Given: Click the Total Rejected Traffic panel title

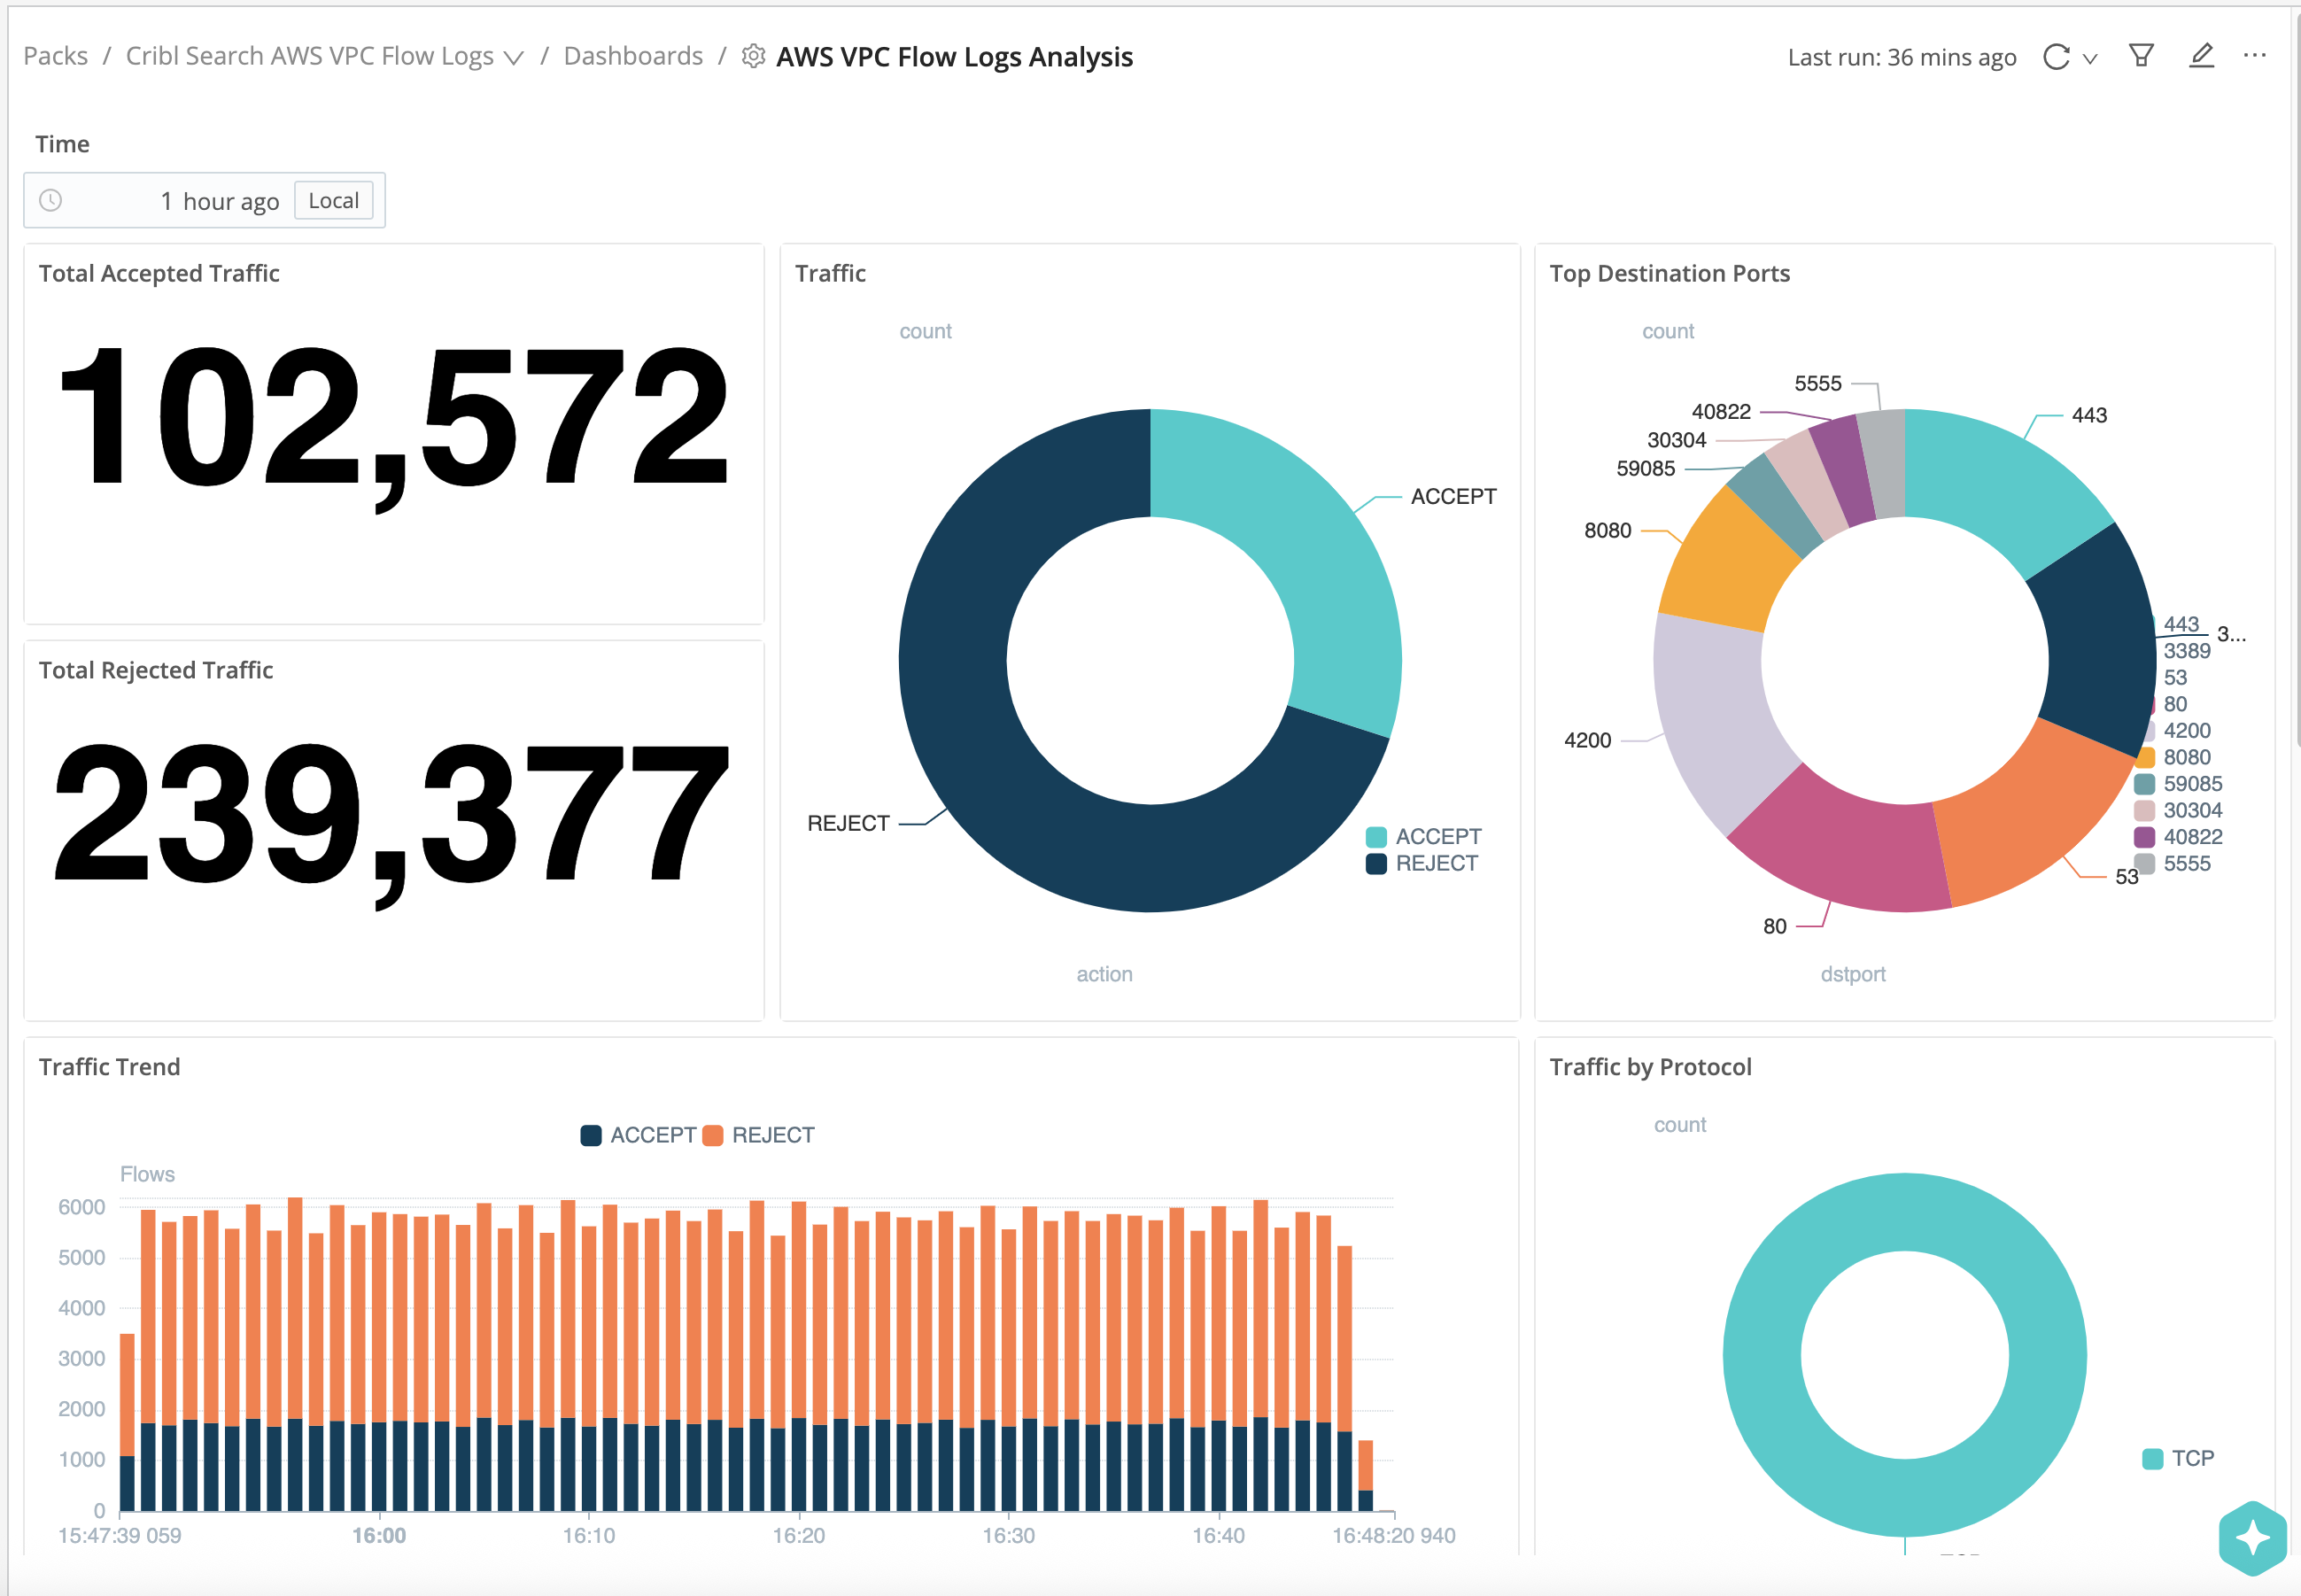Looking at the screenshot, I should tap(156, 671).
